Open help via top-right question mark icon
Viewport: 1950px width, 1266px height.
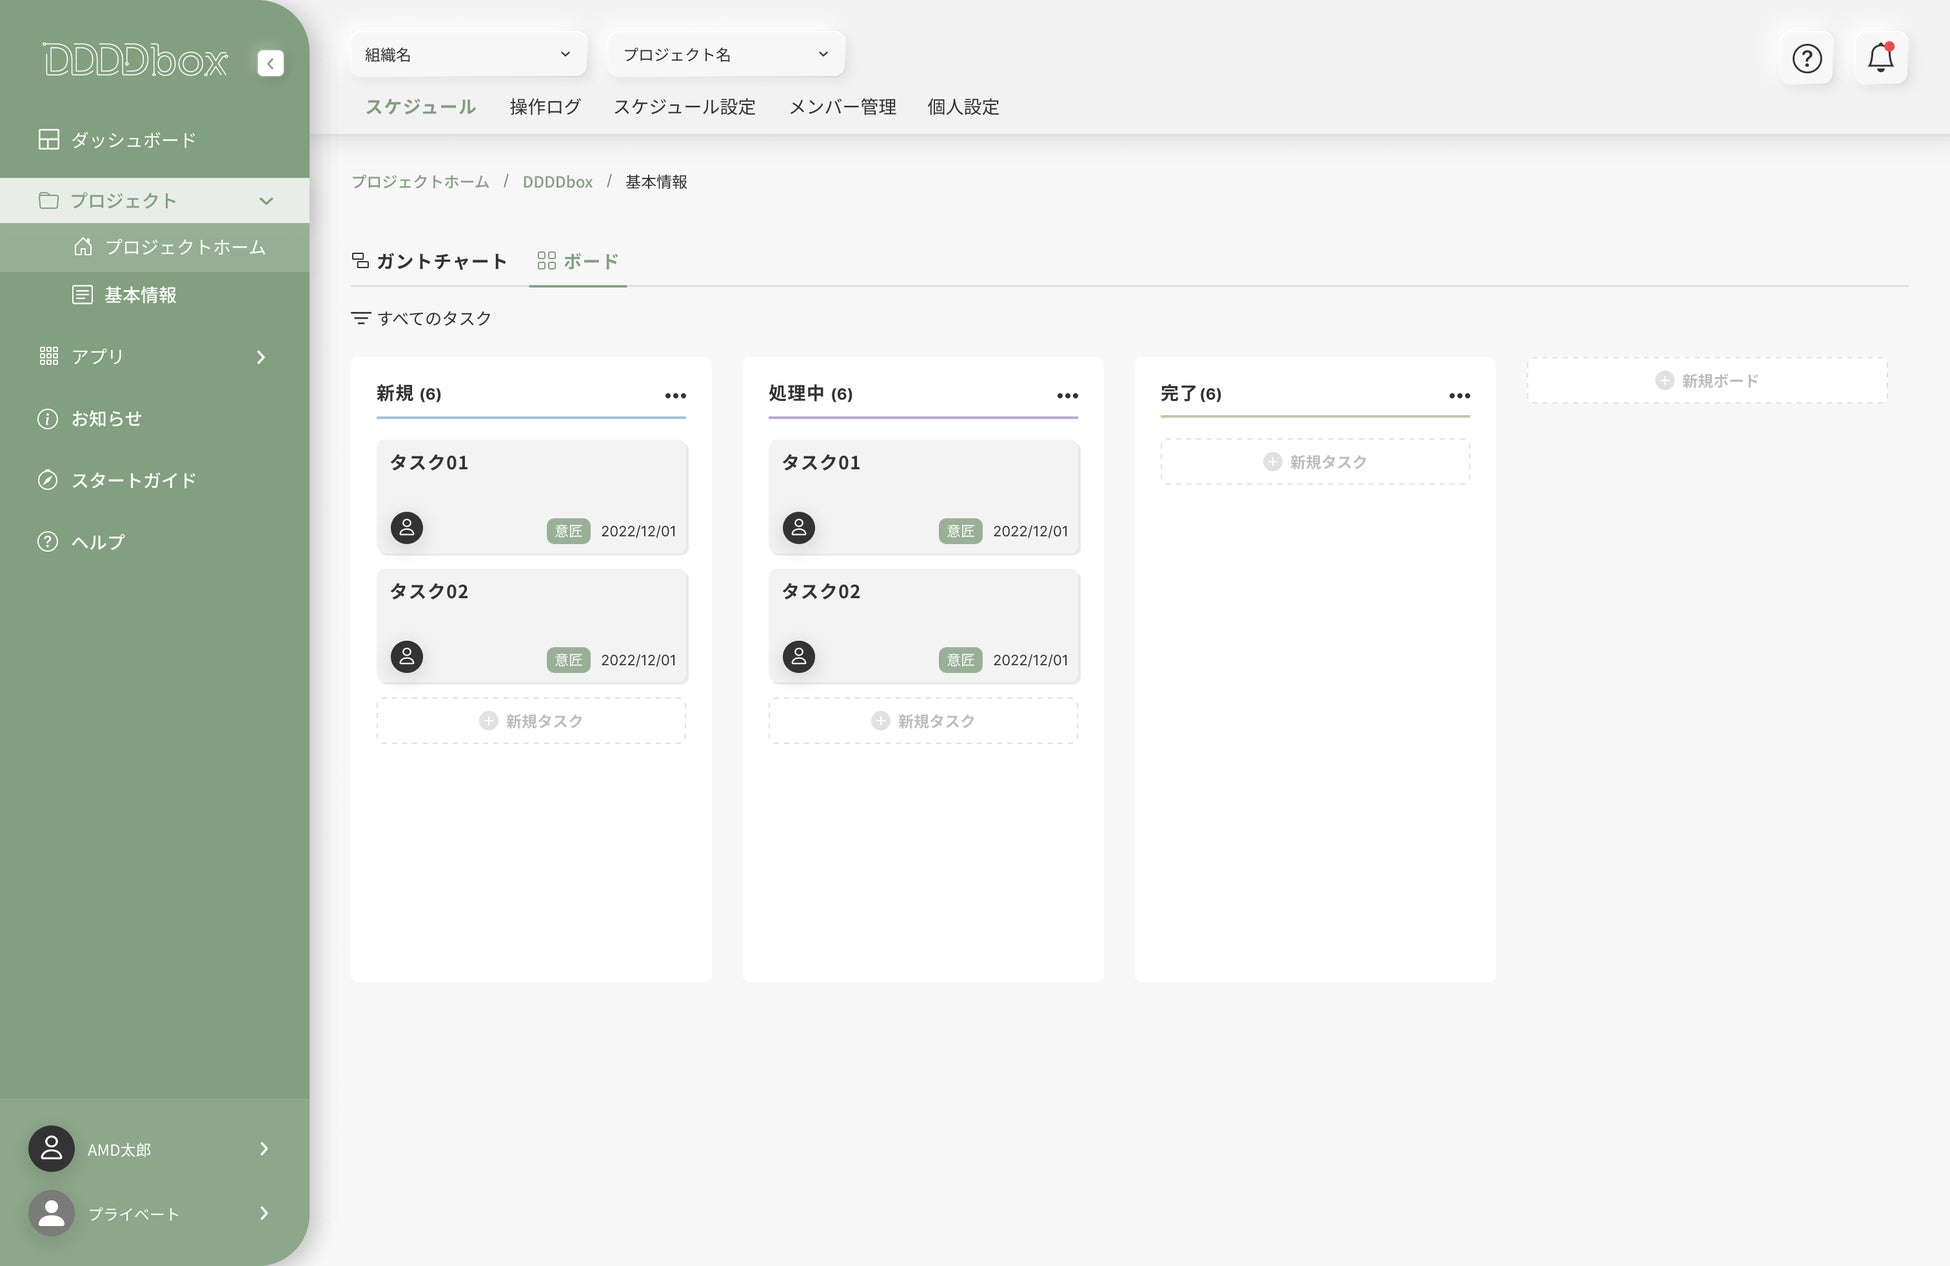tap(1806, 58)
